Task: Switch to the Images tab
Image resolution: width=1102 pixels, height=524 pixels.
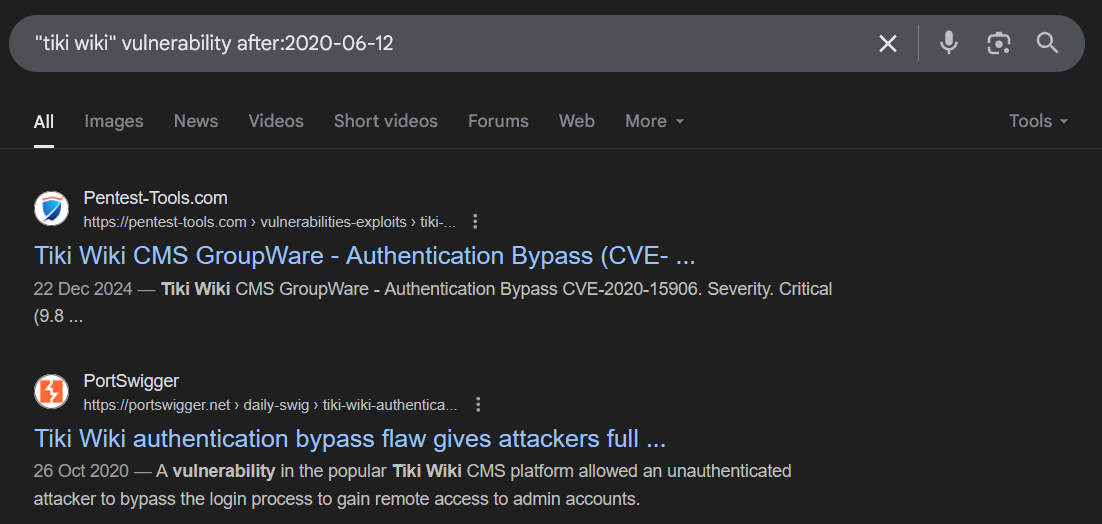Action: pos(114,122)
